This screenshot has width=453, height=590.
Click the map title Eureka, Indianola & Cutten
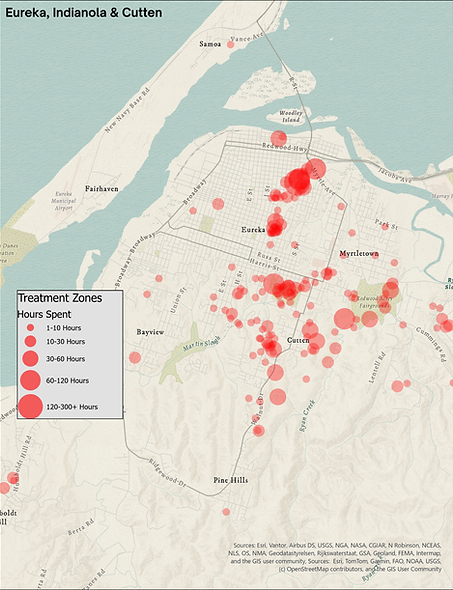[84, 13]
